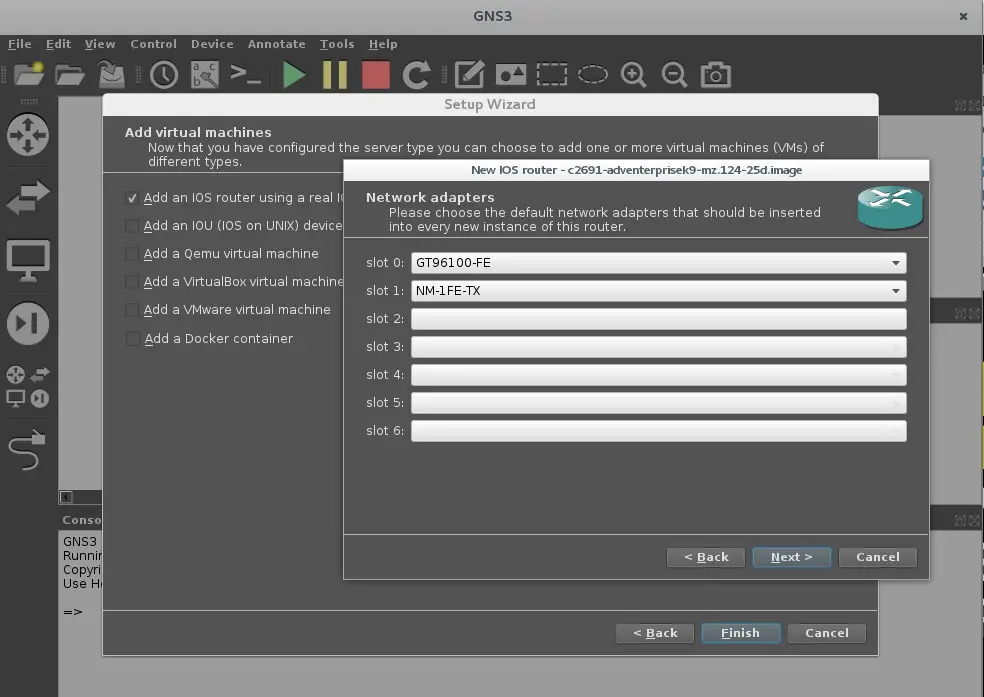Click the Insert a picture toolbar icon

pos(510,75)
